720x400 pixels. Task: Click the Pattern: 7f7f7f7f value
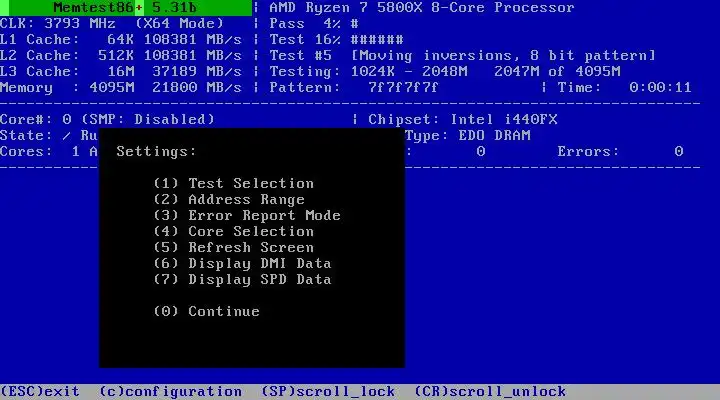click(x=354, y=88)
